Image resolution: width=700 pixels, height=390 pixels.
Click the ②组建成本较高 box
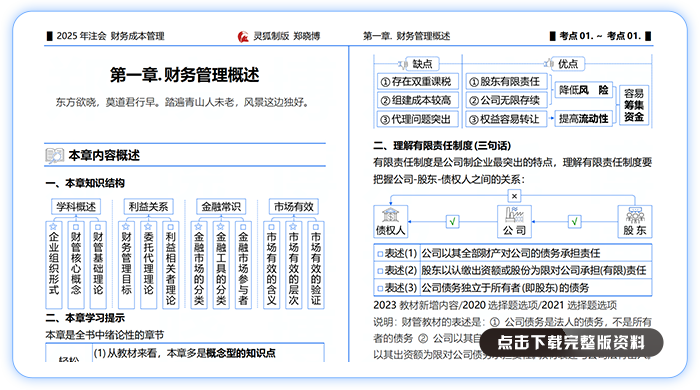coord(418,100)
